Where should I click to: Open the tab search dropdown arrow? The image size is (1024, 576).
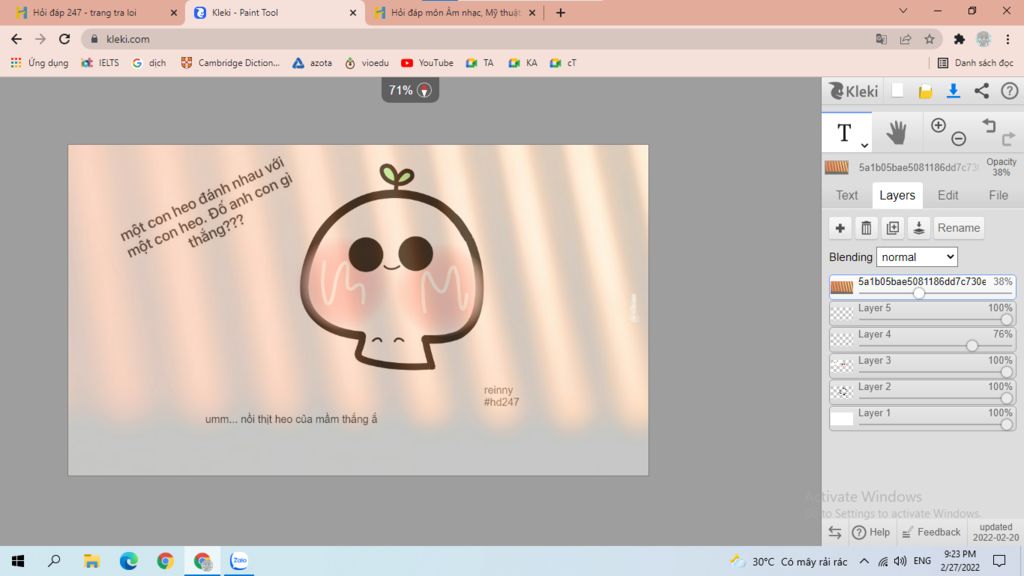(903, 11)
